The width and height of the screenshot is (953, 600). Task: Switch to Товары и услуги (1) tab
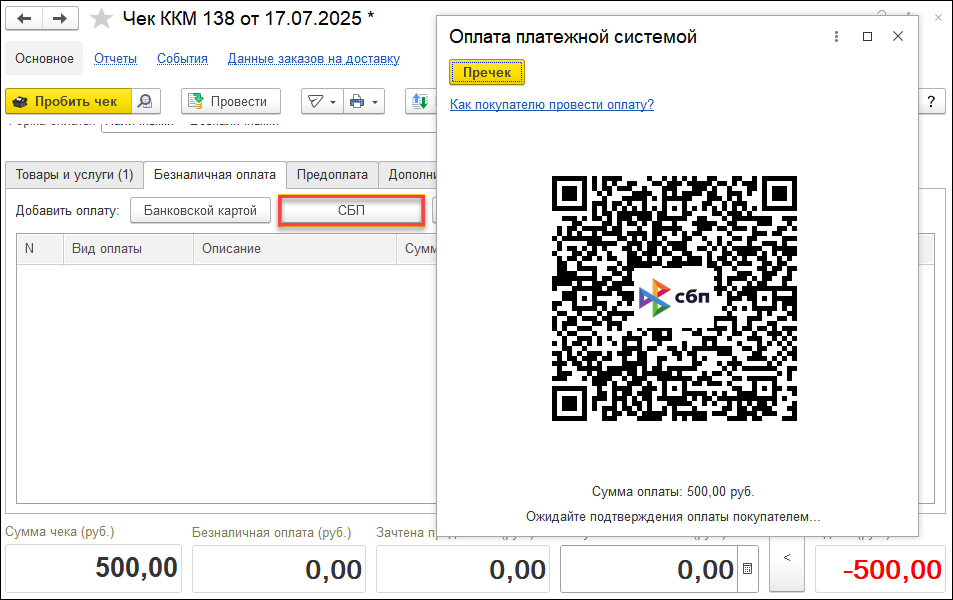coord(74,175)
